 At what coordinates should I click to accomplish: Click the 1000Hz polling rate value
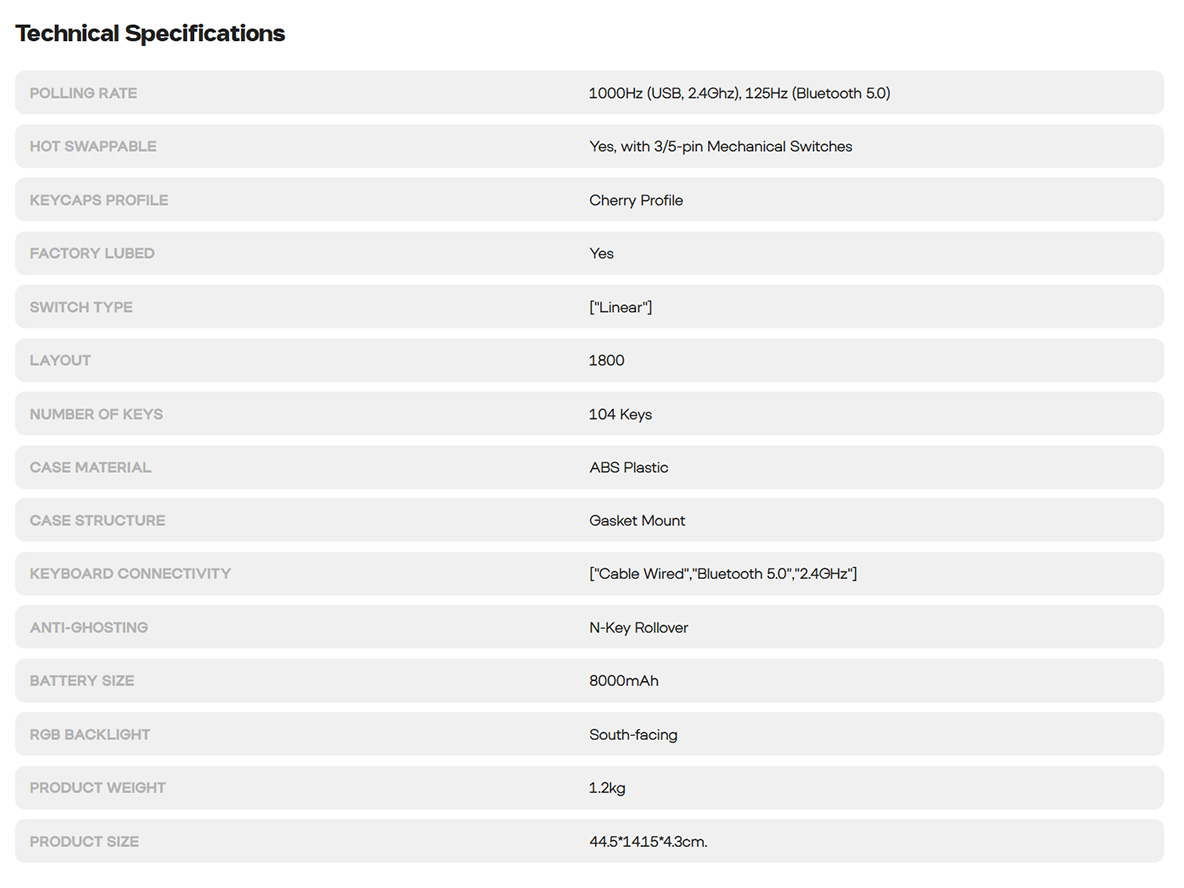point(739,93)
